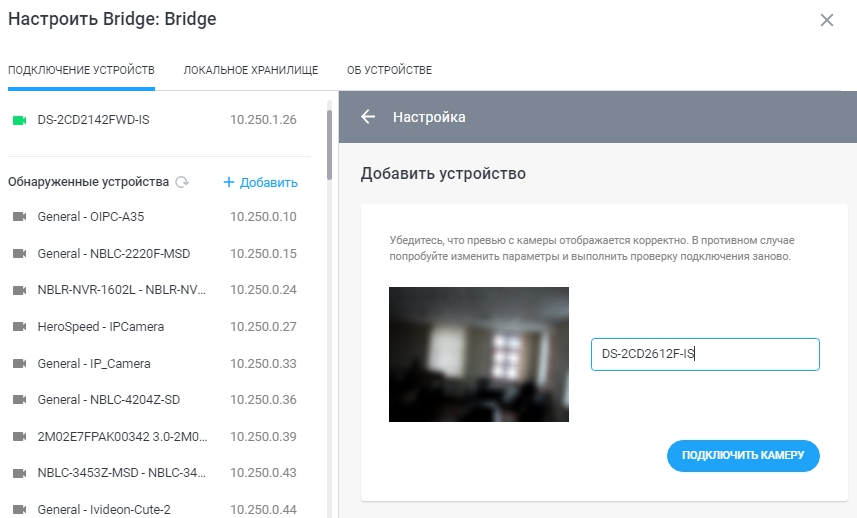Click the Настройка header title

pyautogui.click(x=429, y=117)
